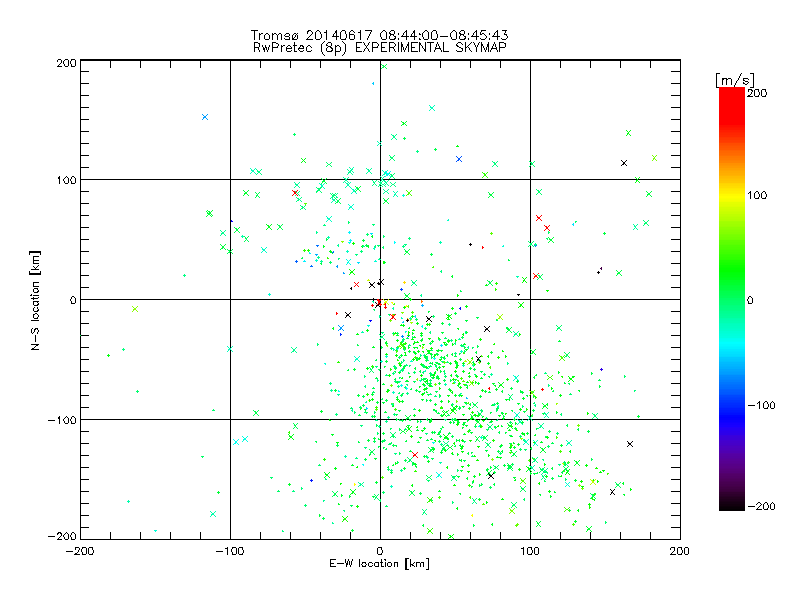This screenshot has height=600, width=800.
Task: Click the E-W axis tick label '200'
Action: 680,551
